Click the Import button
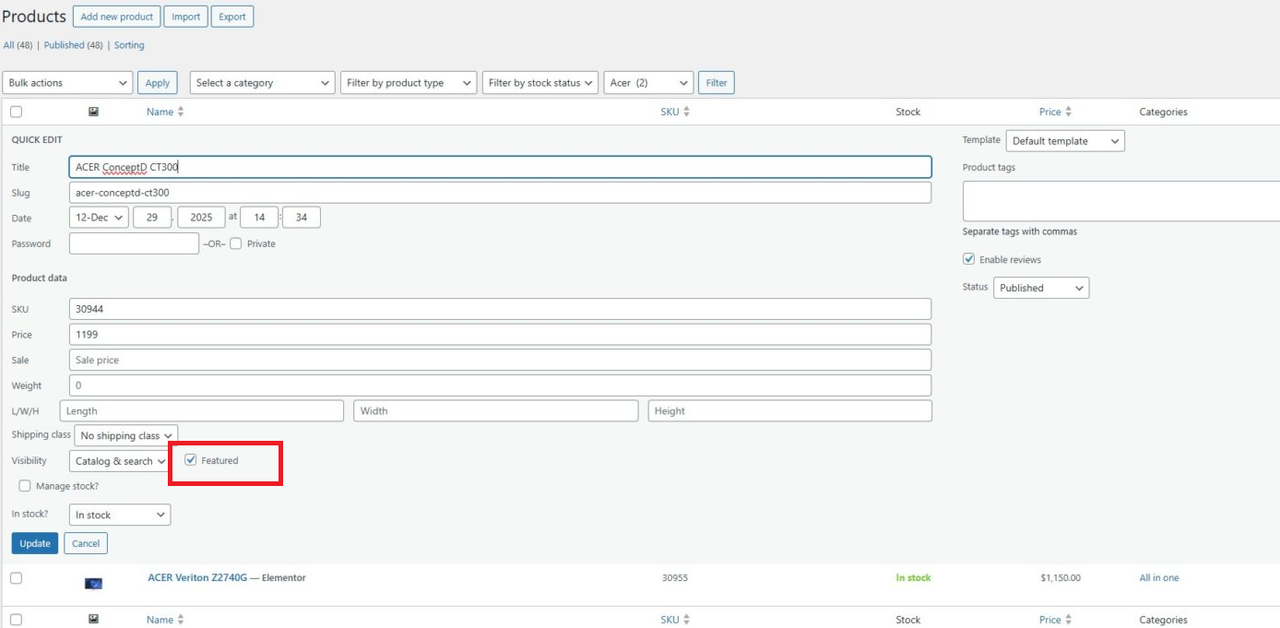The height and width of the screenshot is (628, 1280). coord(186,17)
